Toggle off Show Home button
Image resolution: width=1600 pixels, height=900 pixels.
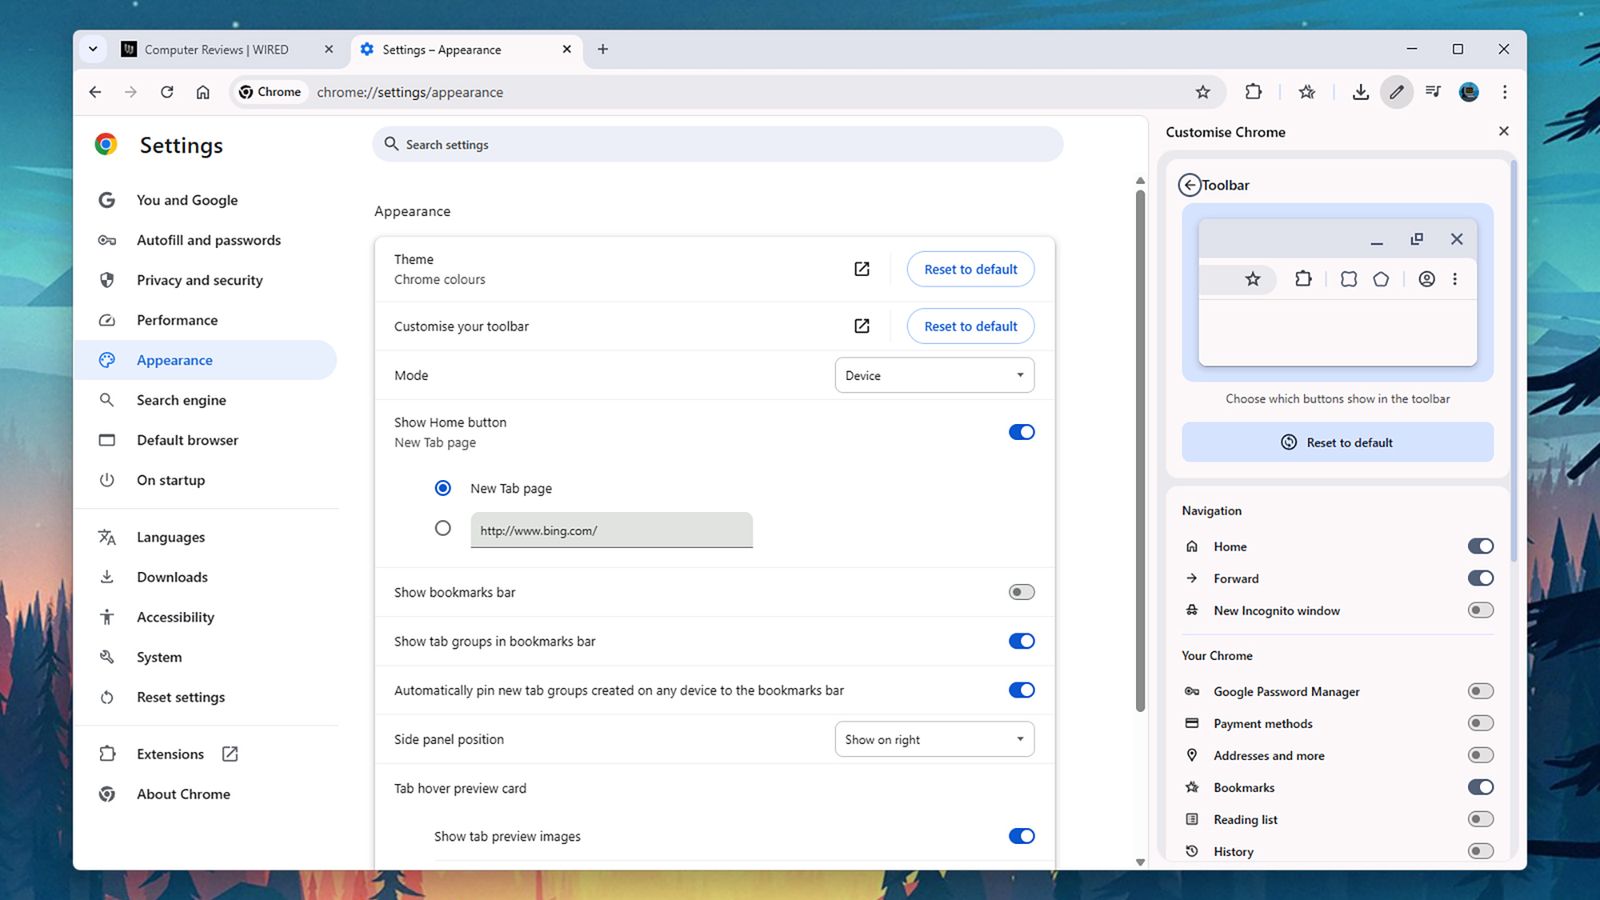pyautogui.click(x=1021, y=431)
